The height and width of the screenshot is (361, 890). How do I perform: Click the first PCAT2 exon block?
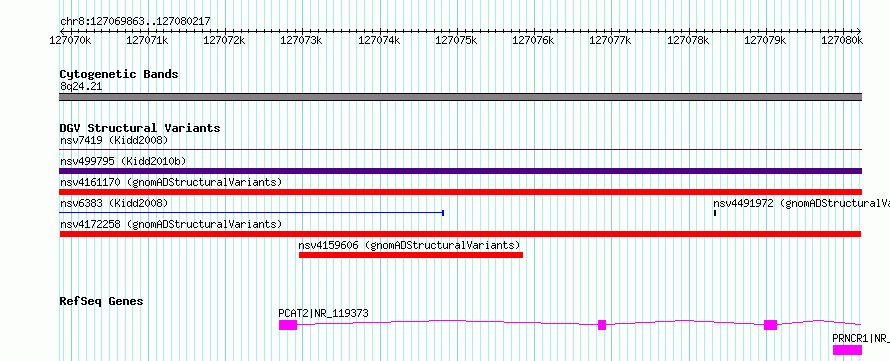point(288,325)
